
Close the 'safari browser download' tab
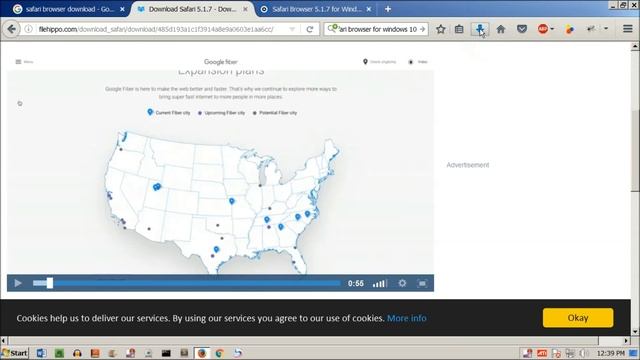[122, 9]
